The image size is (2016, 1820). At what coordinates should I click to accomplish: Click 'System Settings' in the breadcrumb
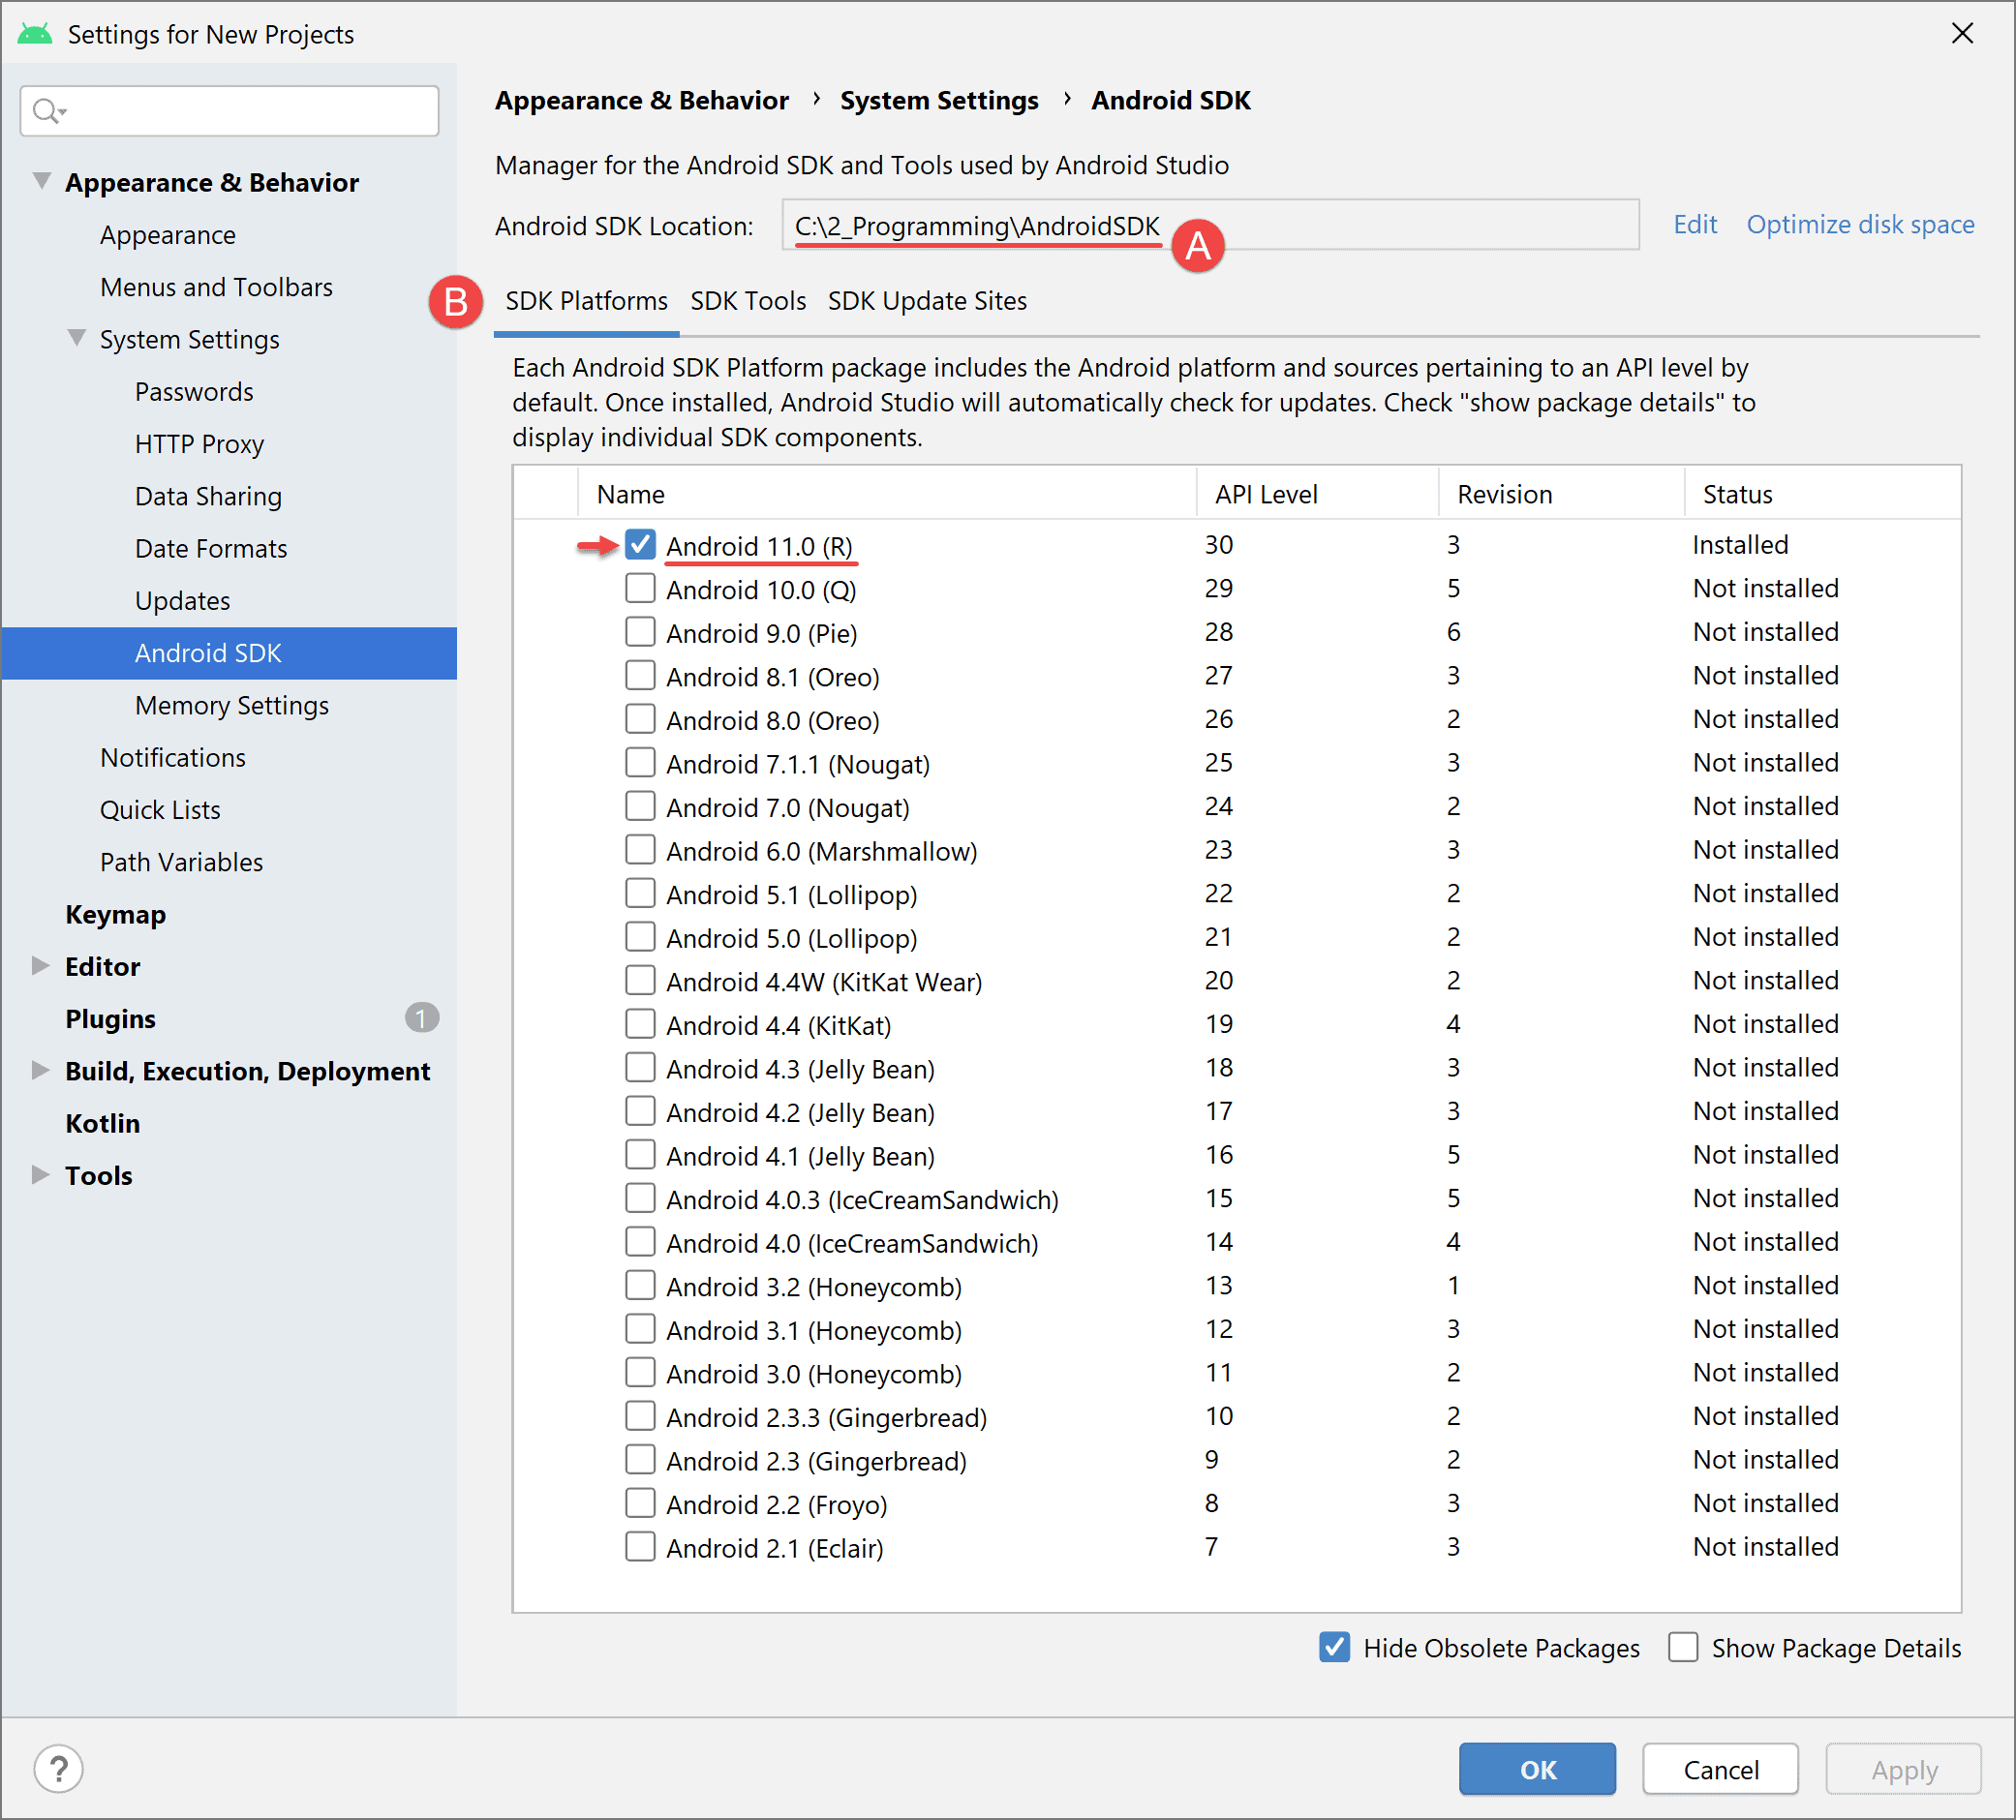(939, 100)
